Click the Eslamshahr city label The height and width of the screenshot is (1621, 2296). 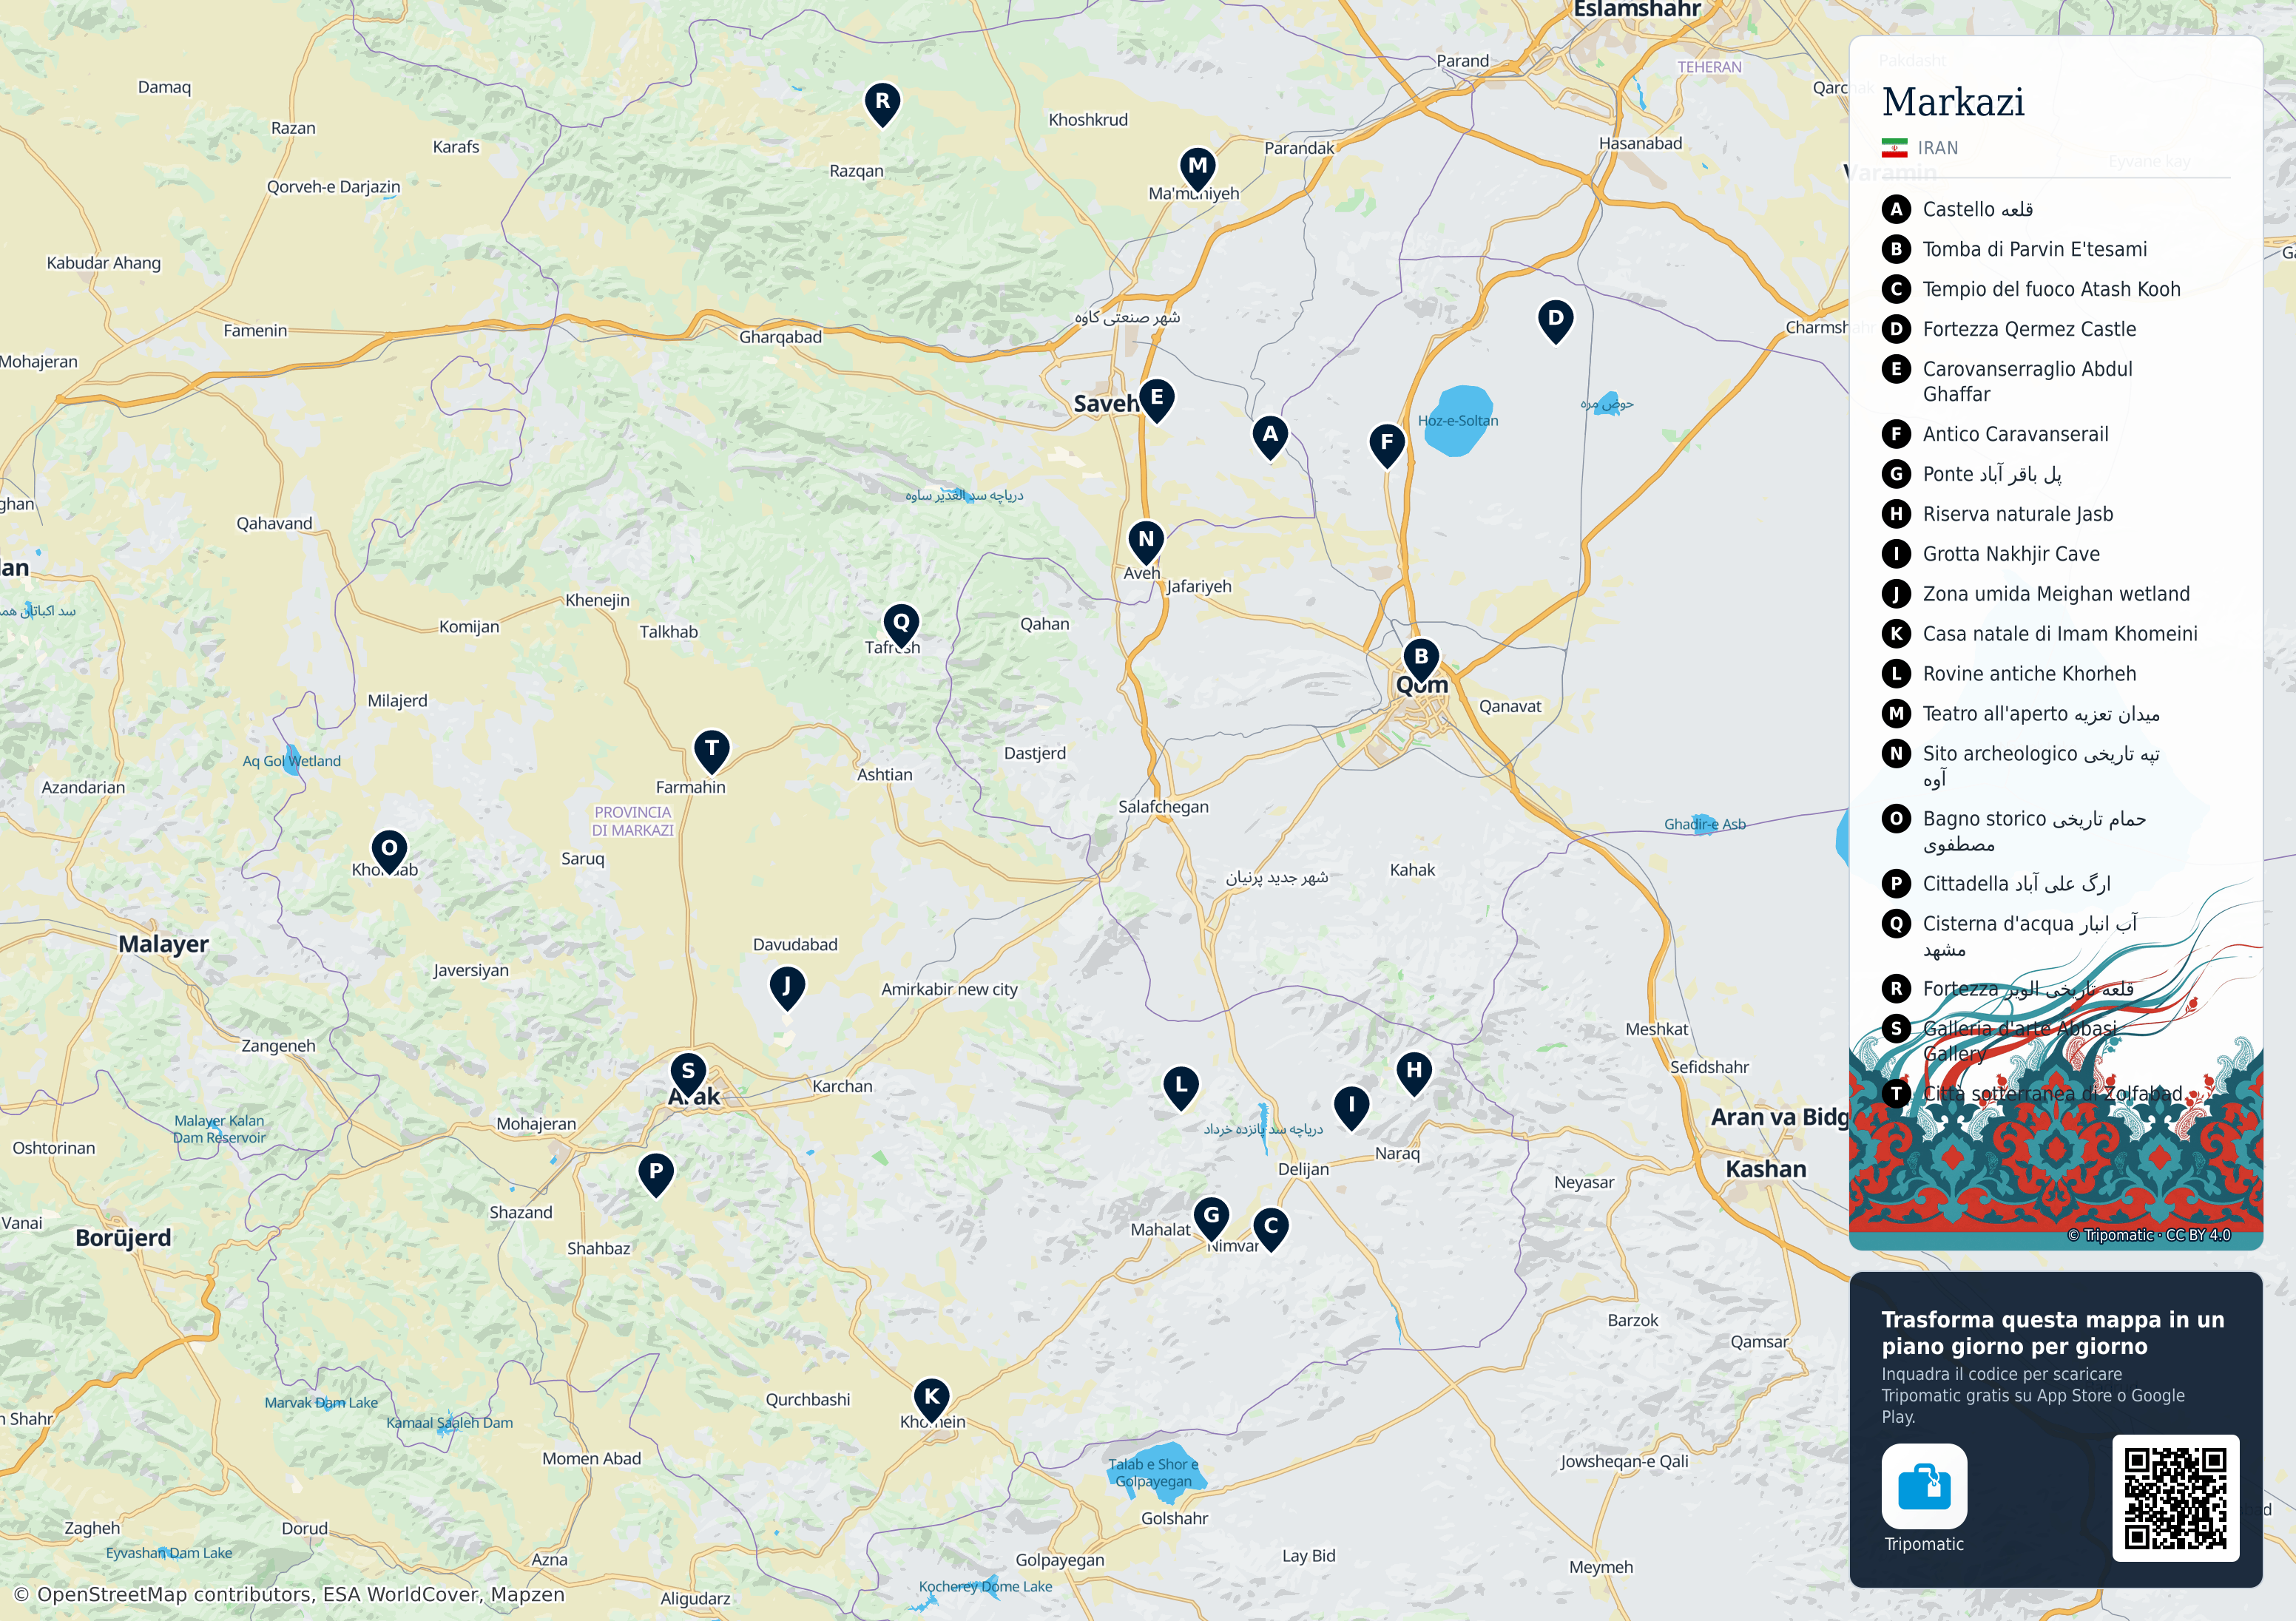1637,9
